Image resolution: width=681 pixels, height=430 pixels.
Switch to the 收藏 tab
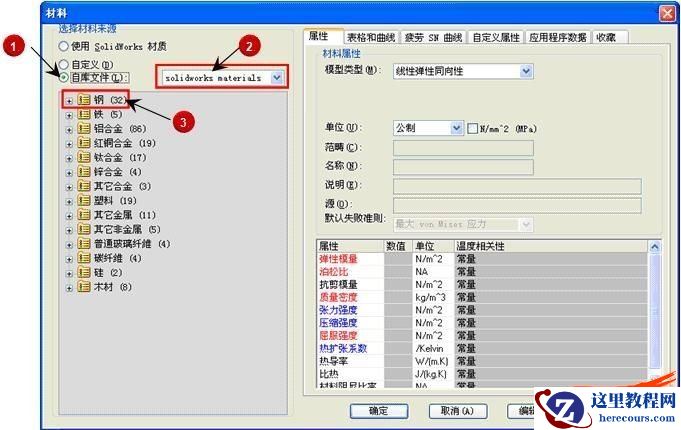pos(610,37)
